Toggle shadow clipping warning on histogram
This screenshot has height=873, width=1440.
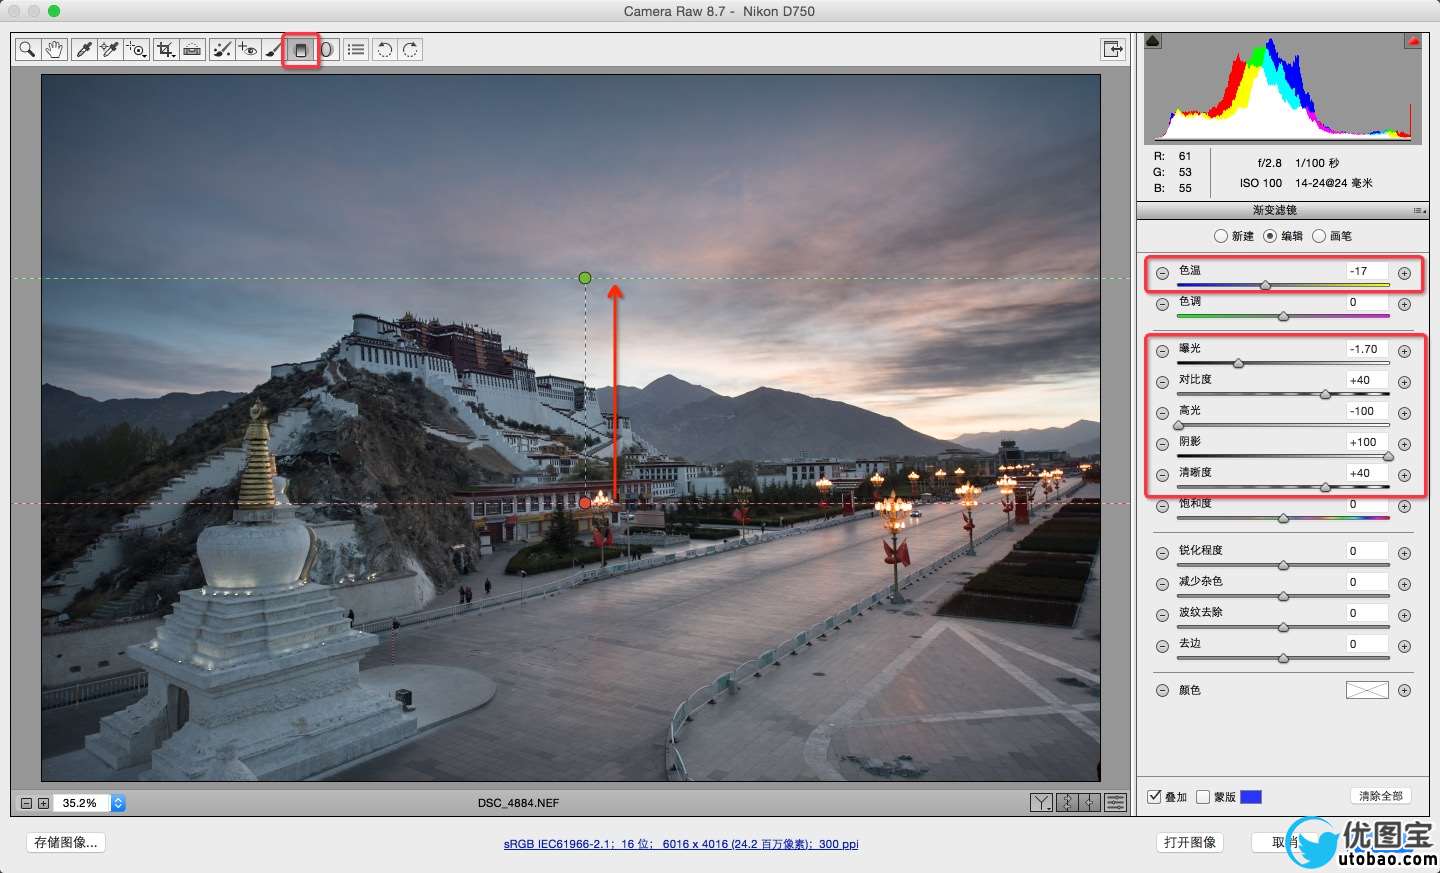coord(1153,41)
